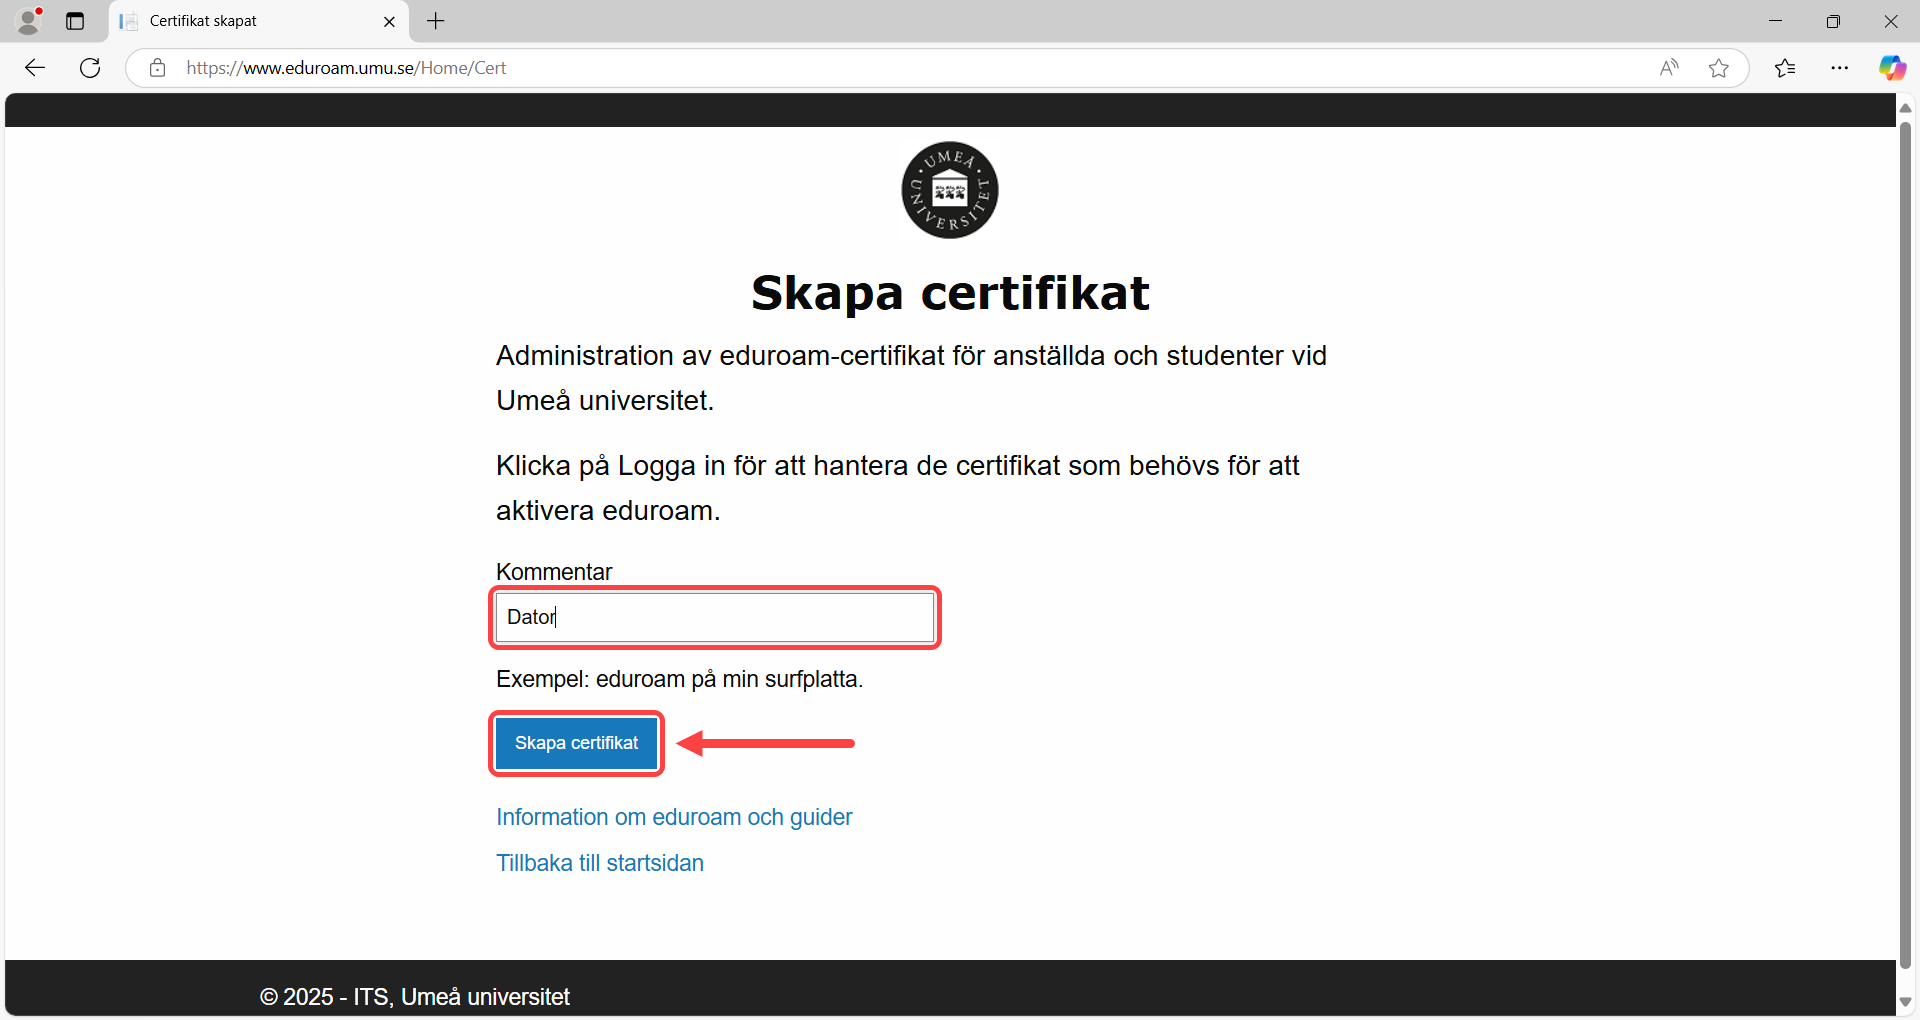Click the Read aloud icon
Screen dimensions: 1920x1020
tap(1669, 68)
